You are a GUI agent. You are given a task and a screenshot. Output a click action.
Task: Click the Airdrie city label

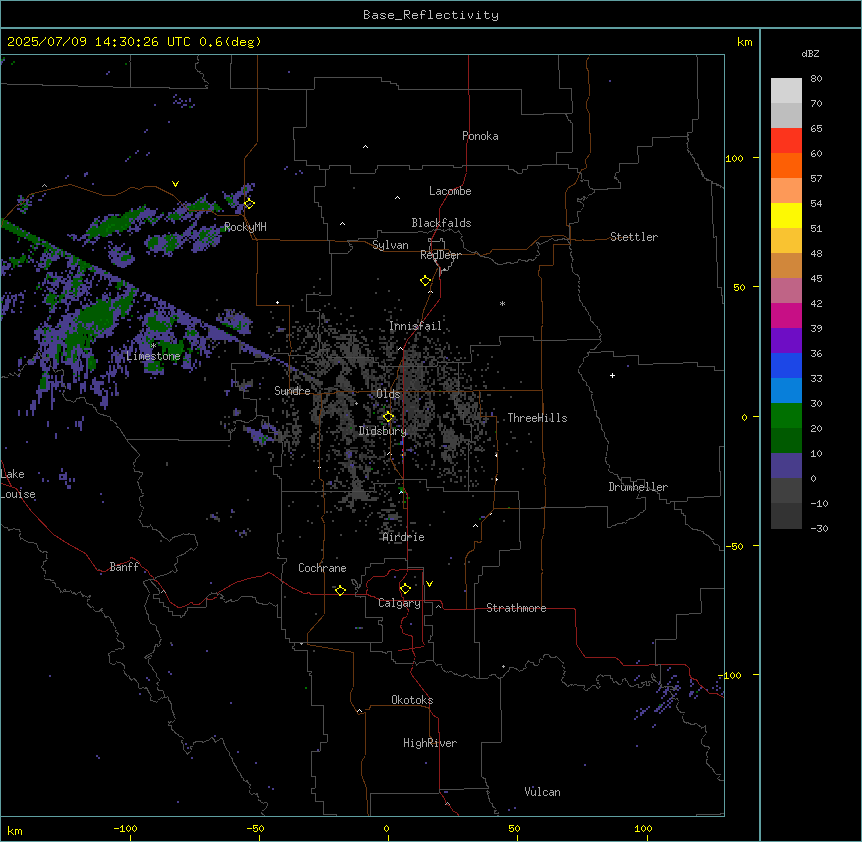point(403,537)
